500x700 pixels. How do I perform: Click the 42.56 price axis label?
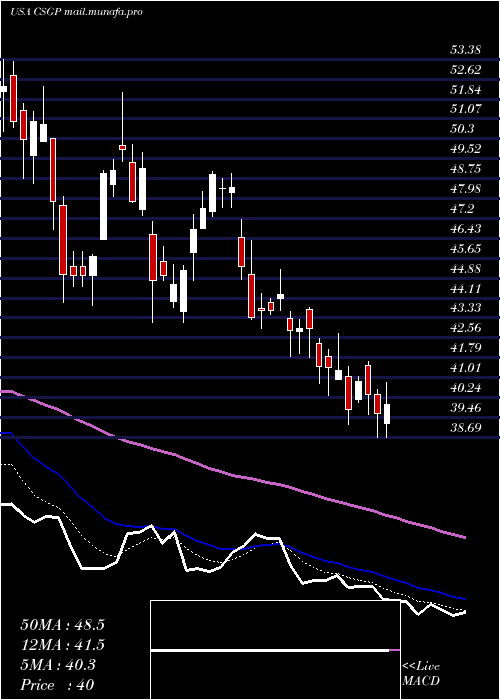466,328
